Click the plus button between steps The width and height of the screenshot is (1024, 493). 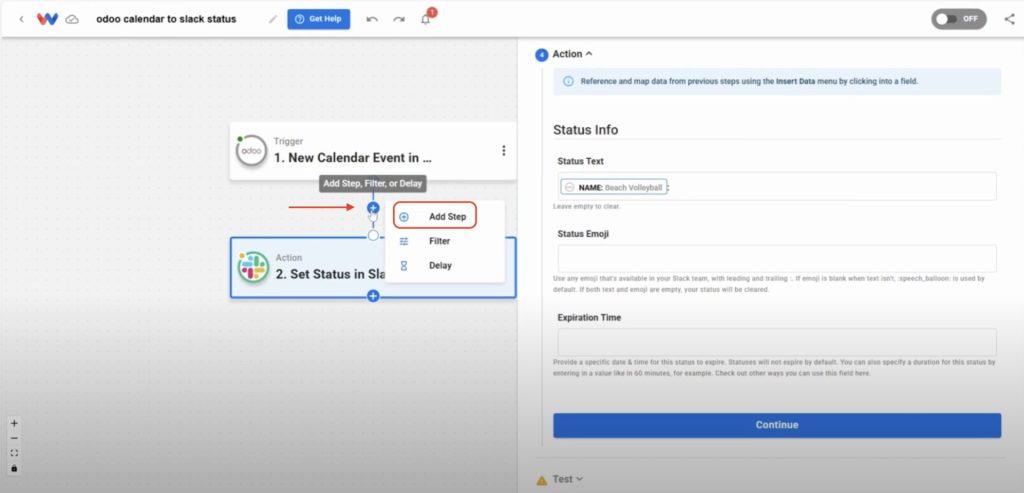(373, 208)
